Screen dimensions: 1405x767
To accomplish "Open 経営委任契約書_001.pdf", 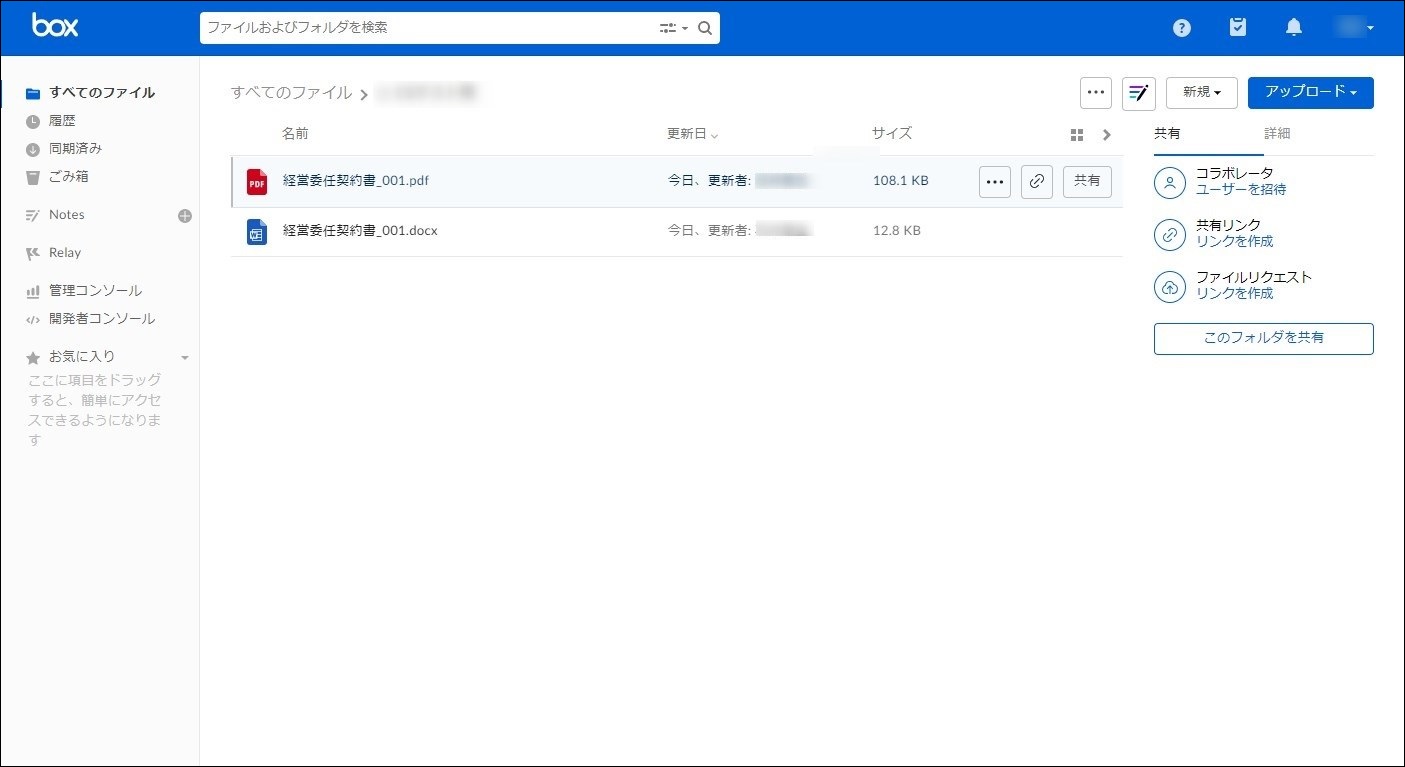I will click(x=356, y=182).
